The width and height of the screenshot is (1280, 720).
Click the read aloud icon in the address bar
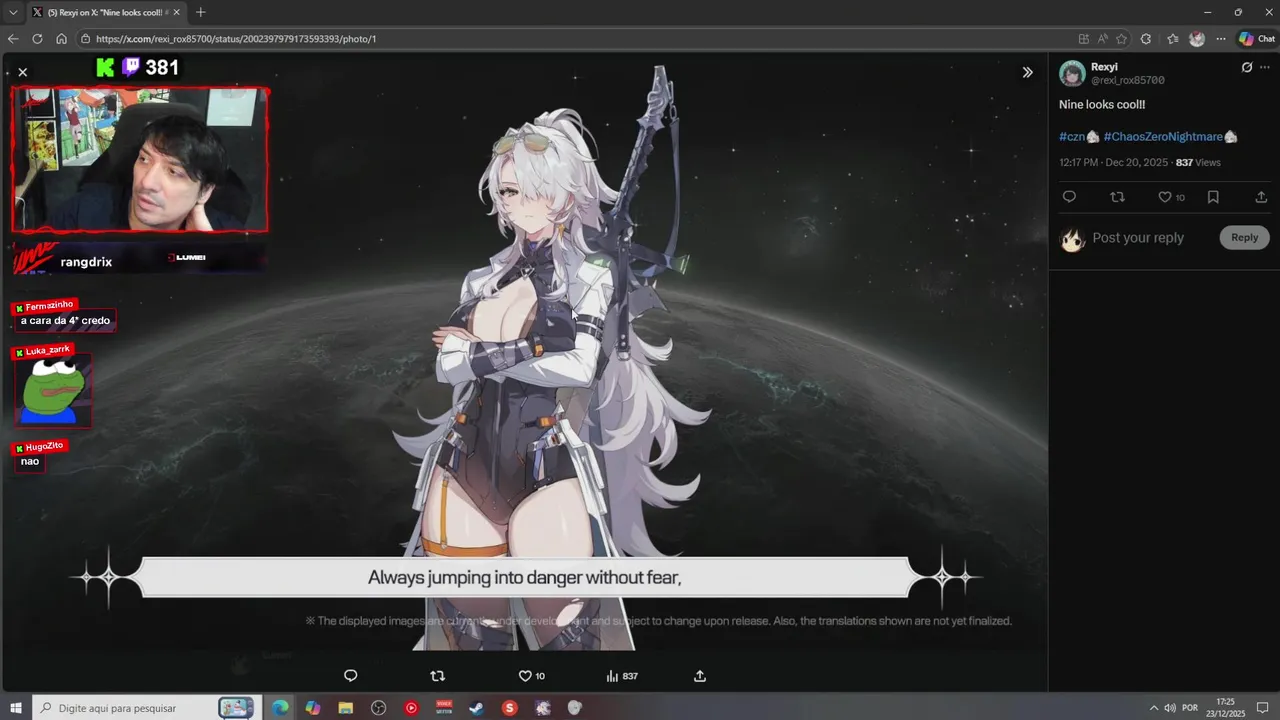[x=1103, y=39]
